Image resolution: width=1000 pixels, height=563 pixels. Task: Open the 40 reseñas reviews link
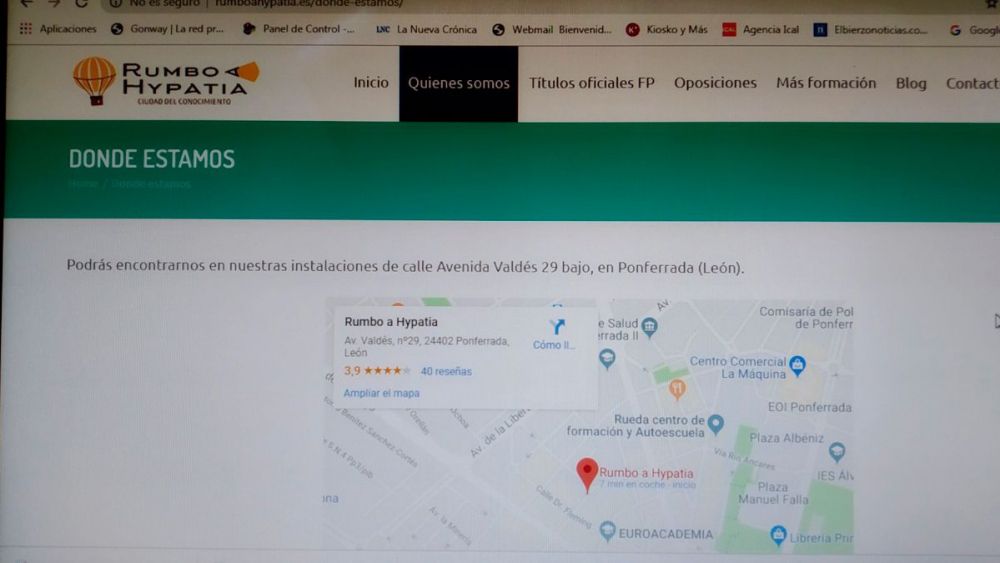(x=446, y=371)
